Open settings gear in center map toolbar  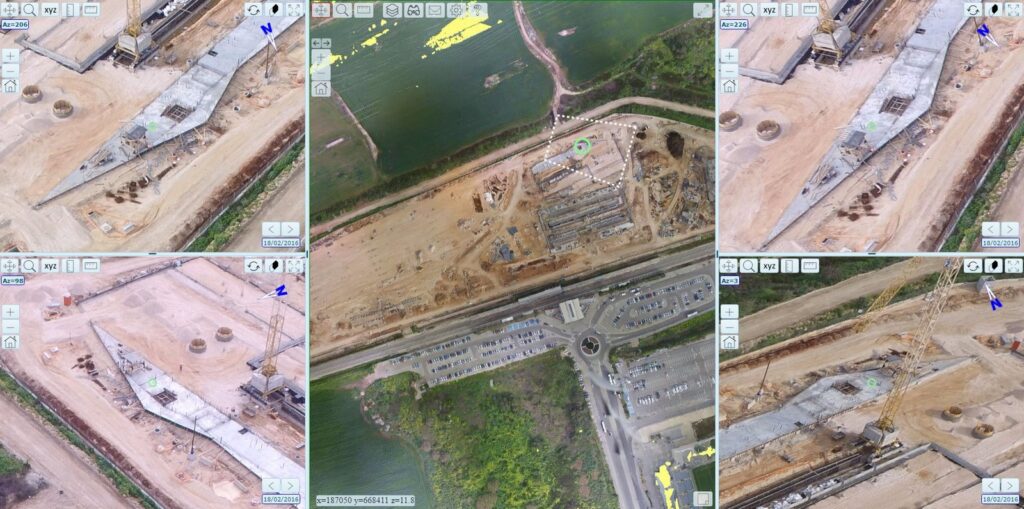click(456, 10)
